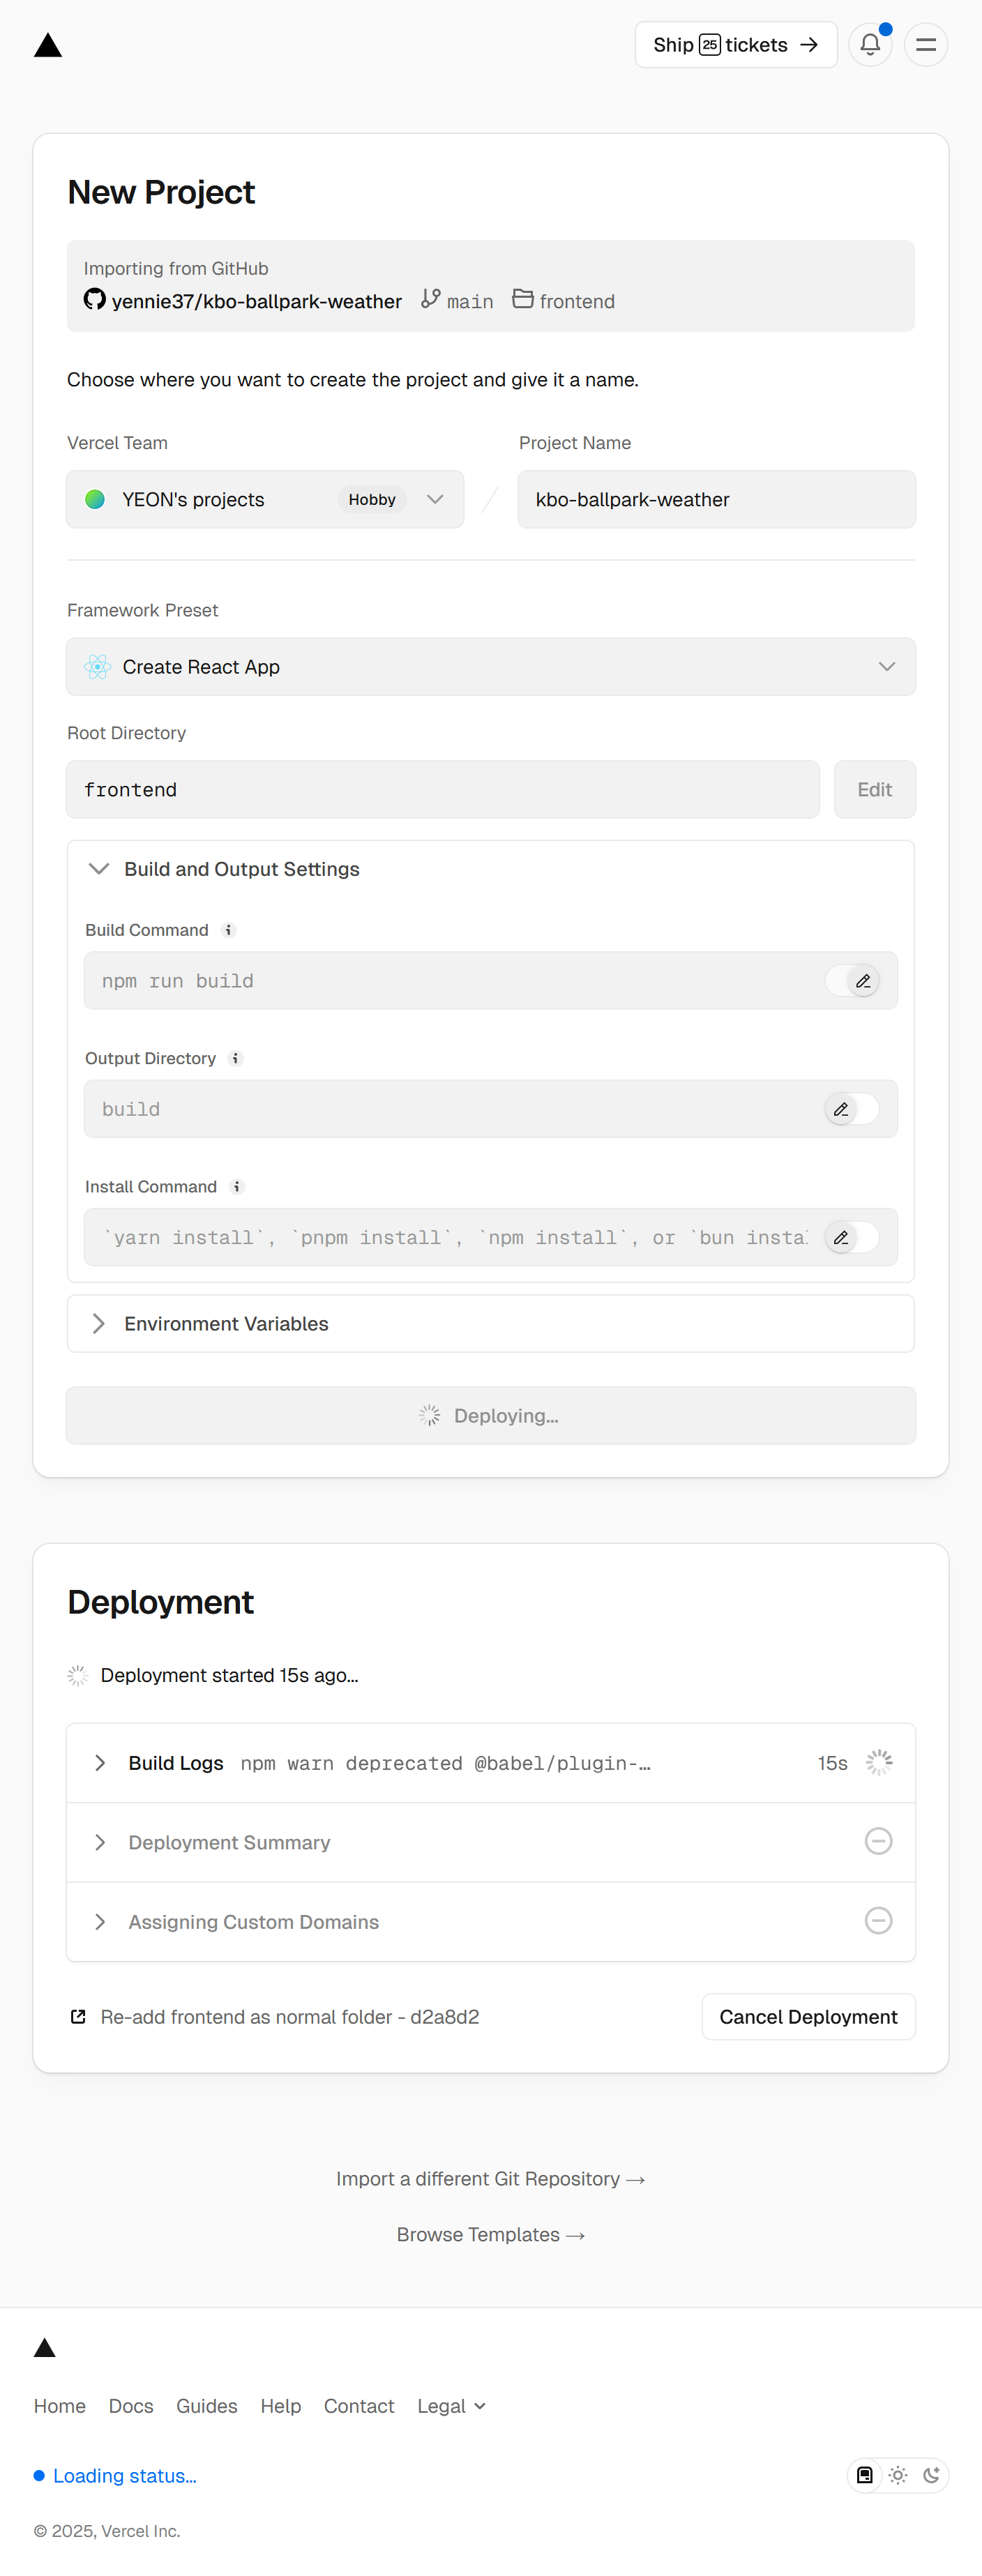The height and width of the screenshot is (2576, 982).
Task: Select the system theme icon
Action: tap(865, 2475)
